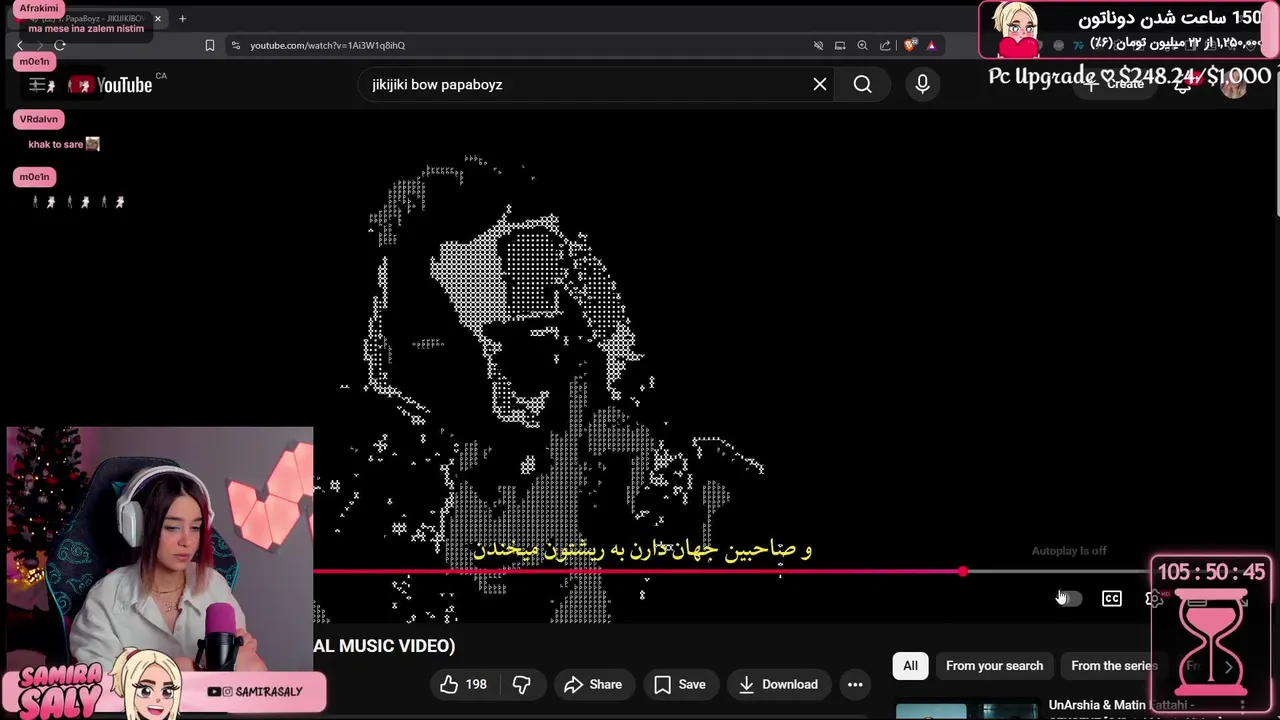Select the 'From the series' chip
The width and height of the screenshot is (1280, 720).
1113,666
